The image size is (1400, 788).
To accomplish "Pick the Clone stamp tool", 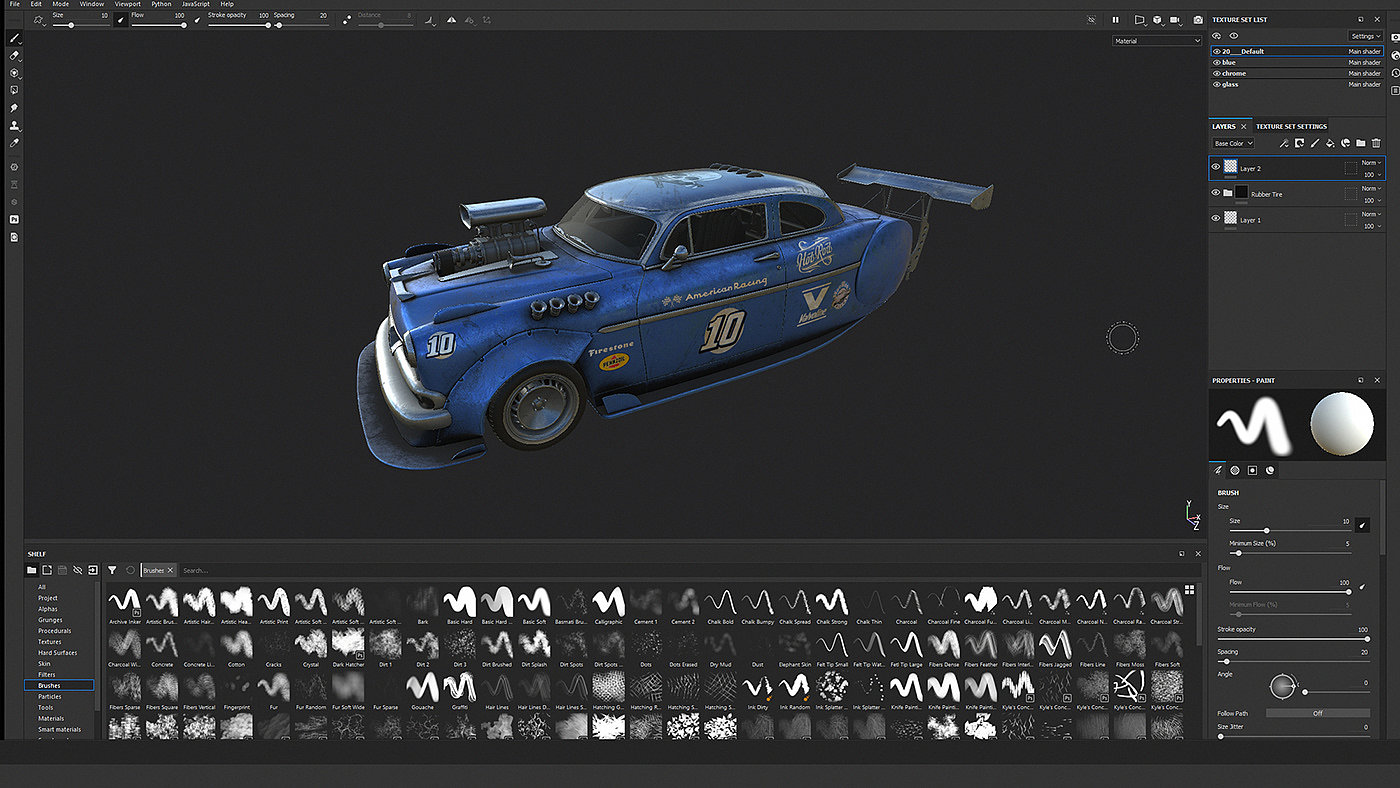I will [x=14, y=126].
